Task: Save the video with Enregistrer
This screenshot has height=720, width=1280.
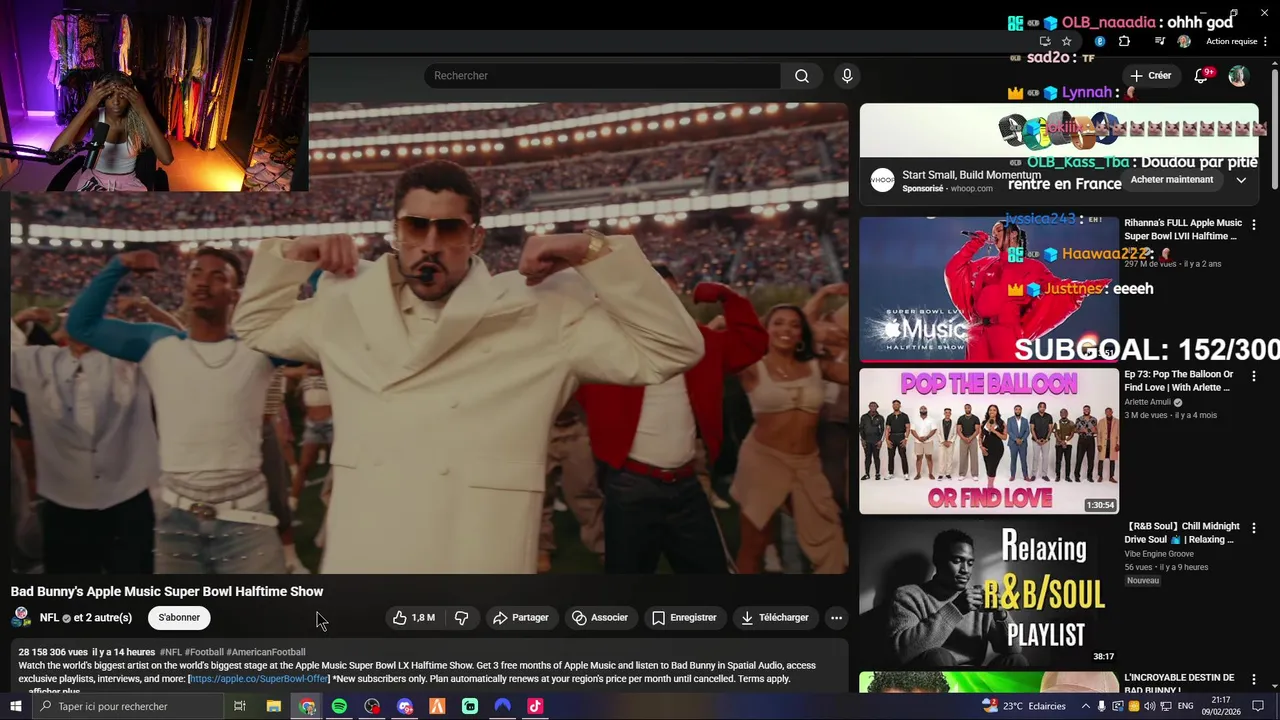Action: click(684, 618)
